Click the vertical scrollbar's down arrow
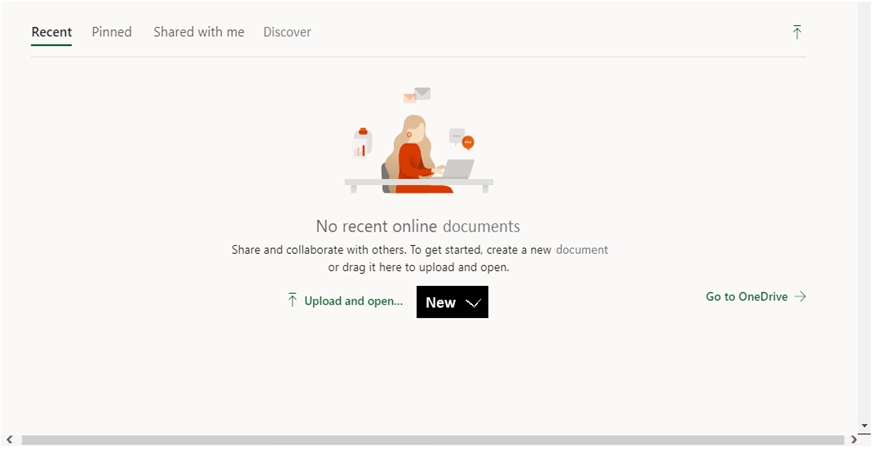 click(864, 426)
